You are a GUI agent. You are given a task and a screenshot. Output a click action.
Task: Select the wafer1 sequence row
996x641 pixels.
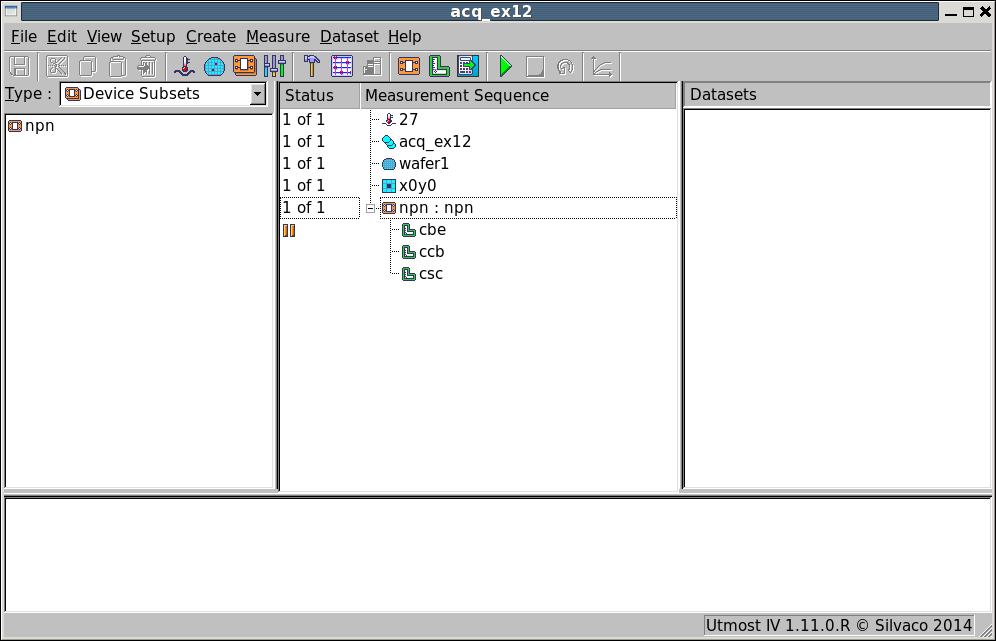424,164
